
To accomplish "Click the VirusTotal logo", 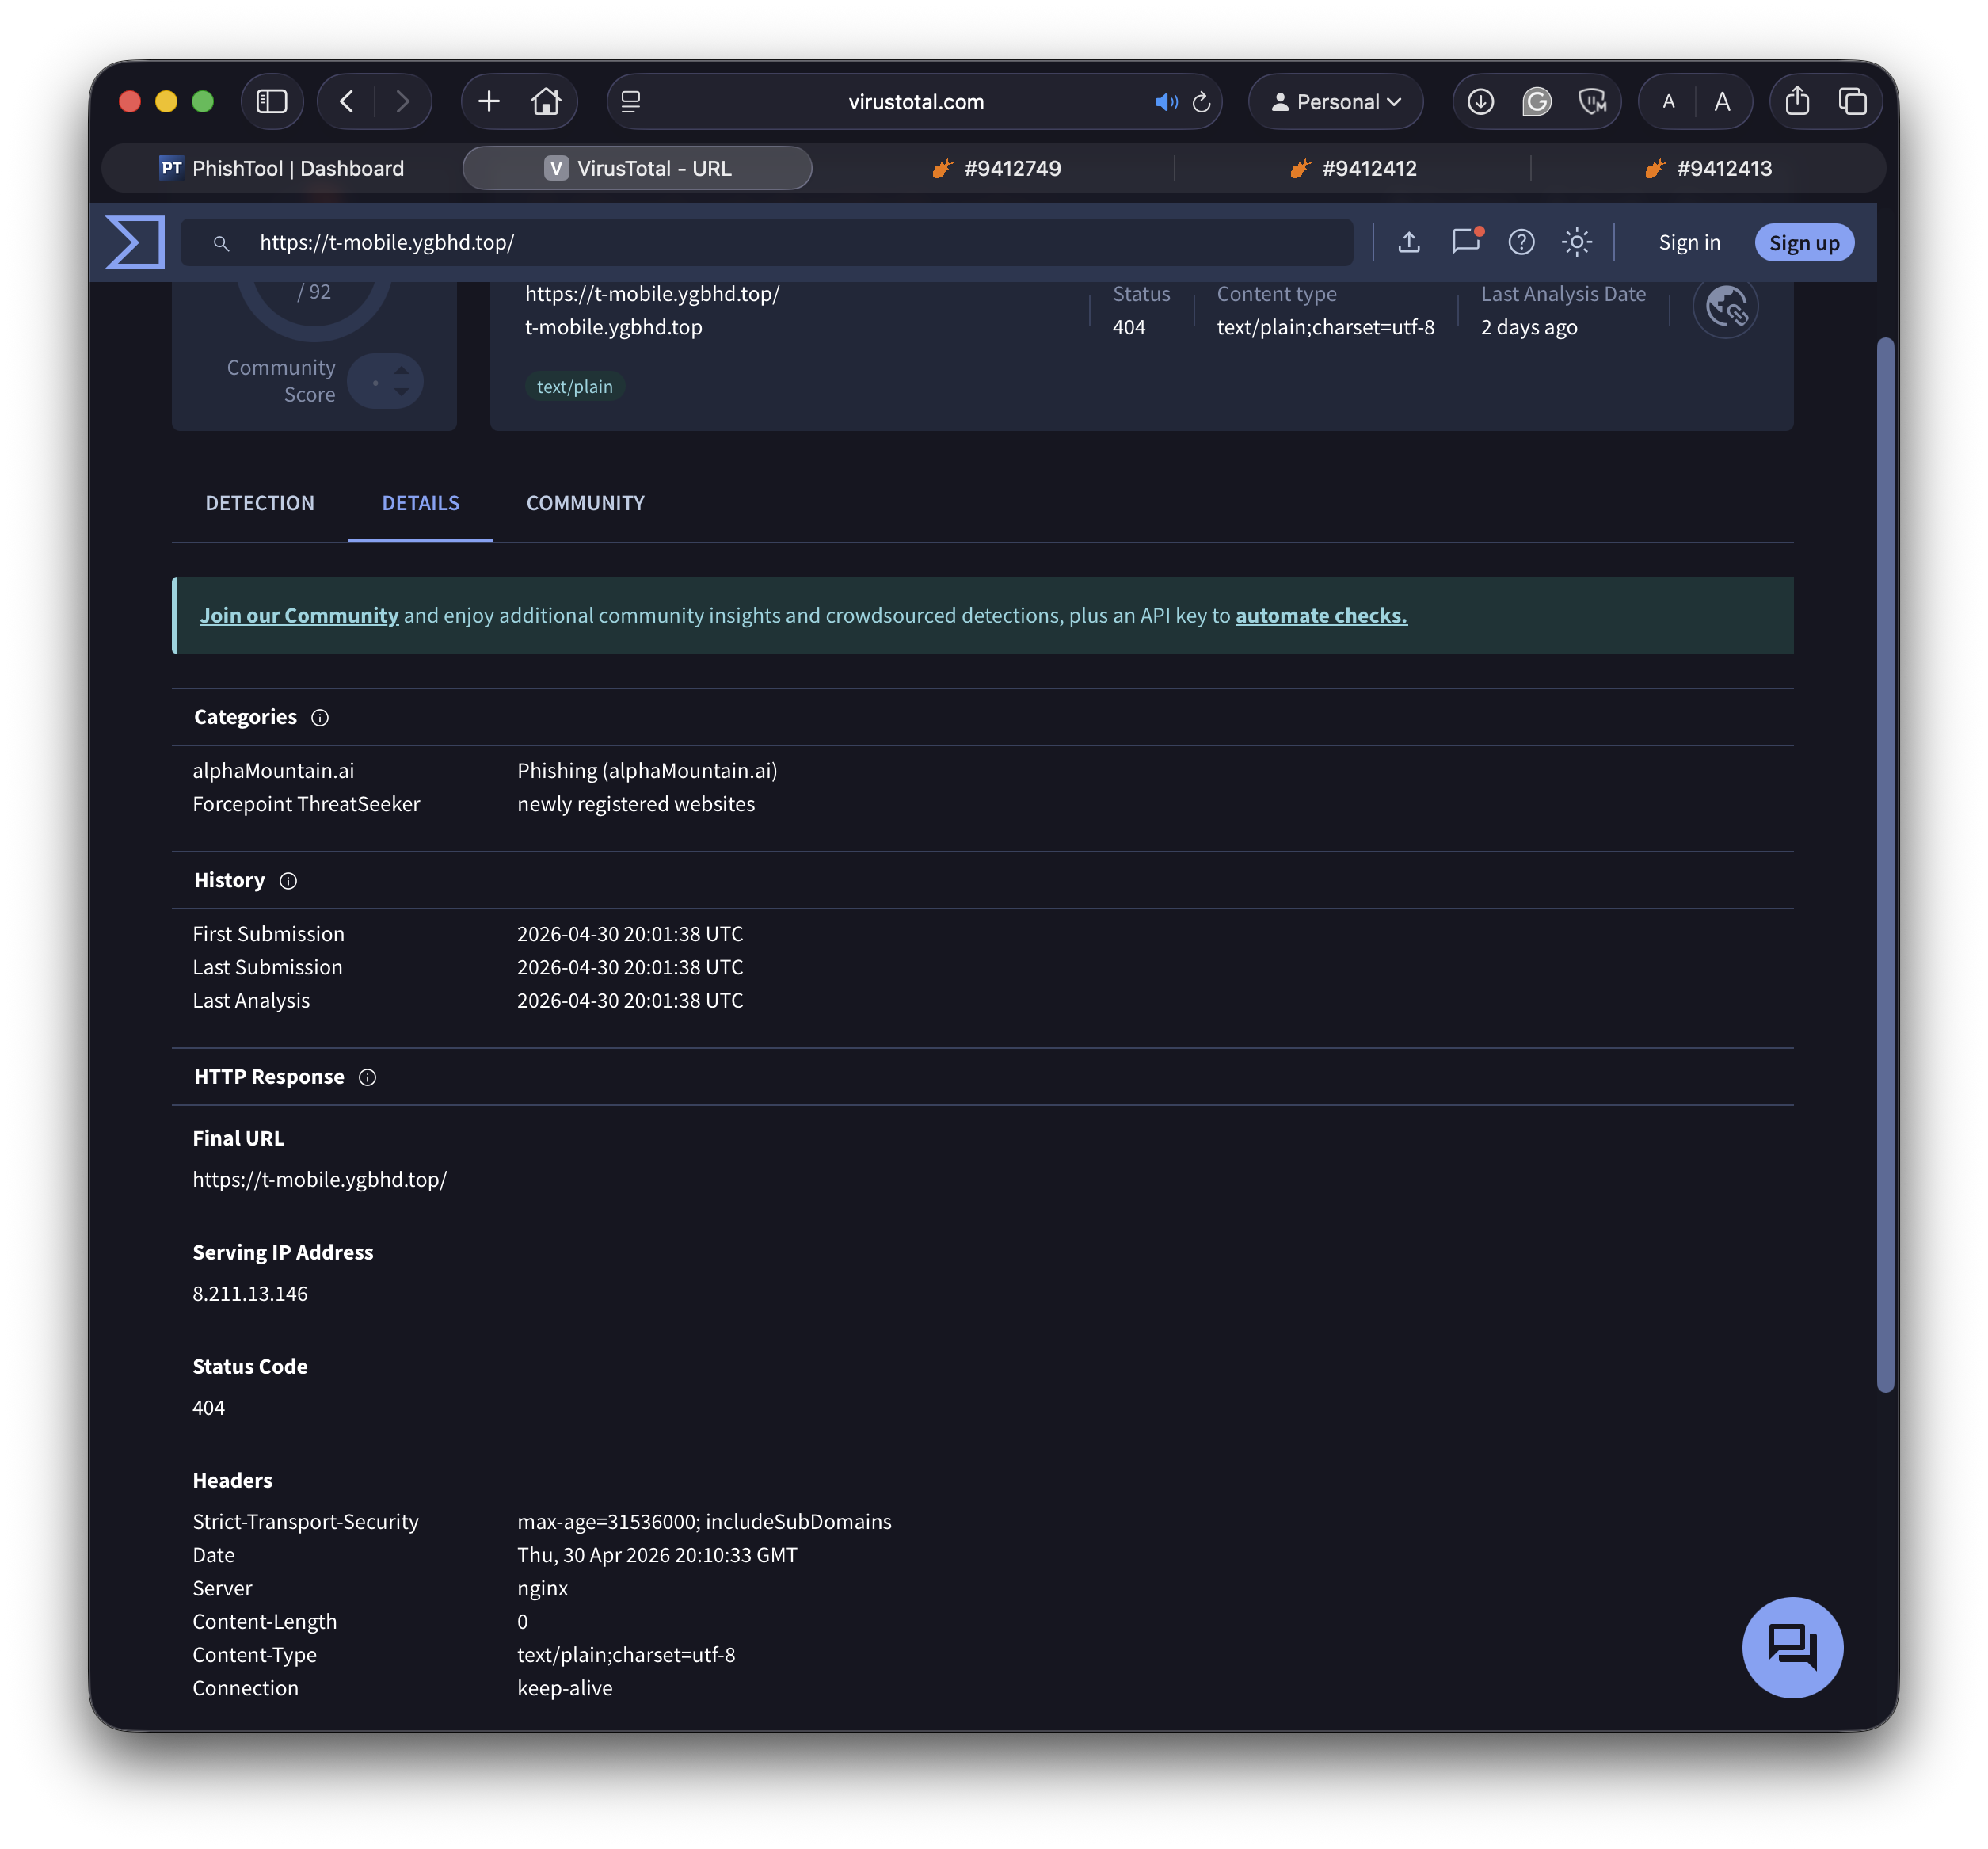I will 135,242.
